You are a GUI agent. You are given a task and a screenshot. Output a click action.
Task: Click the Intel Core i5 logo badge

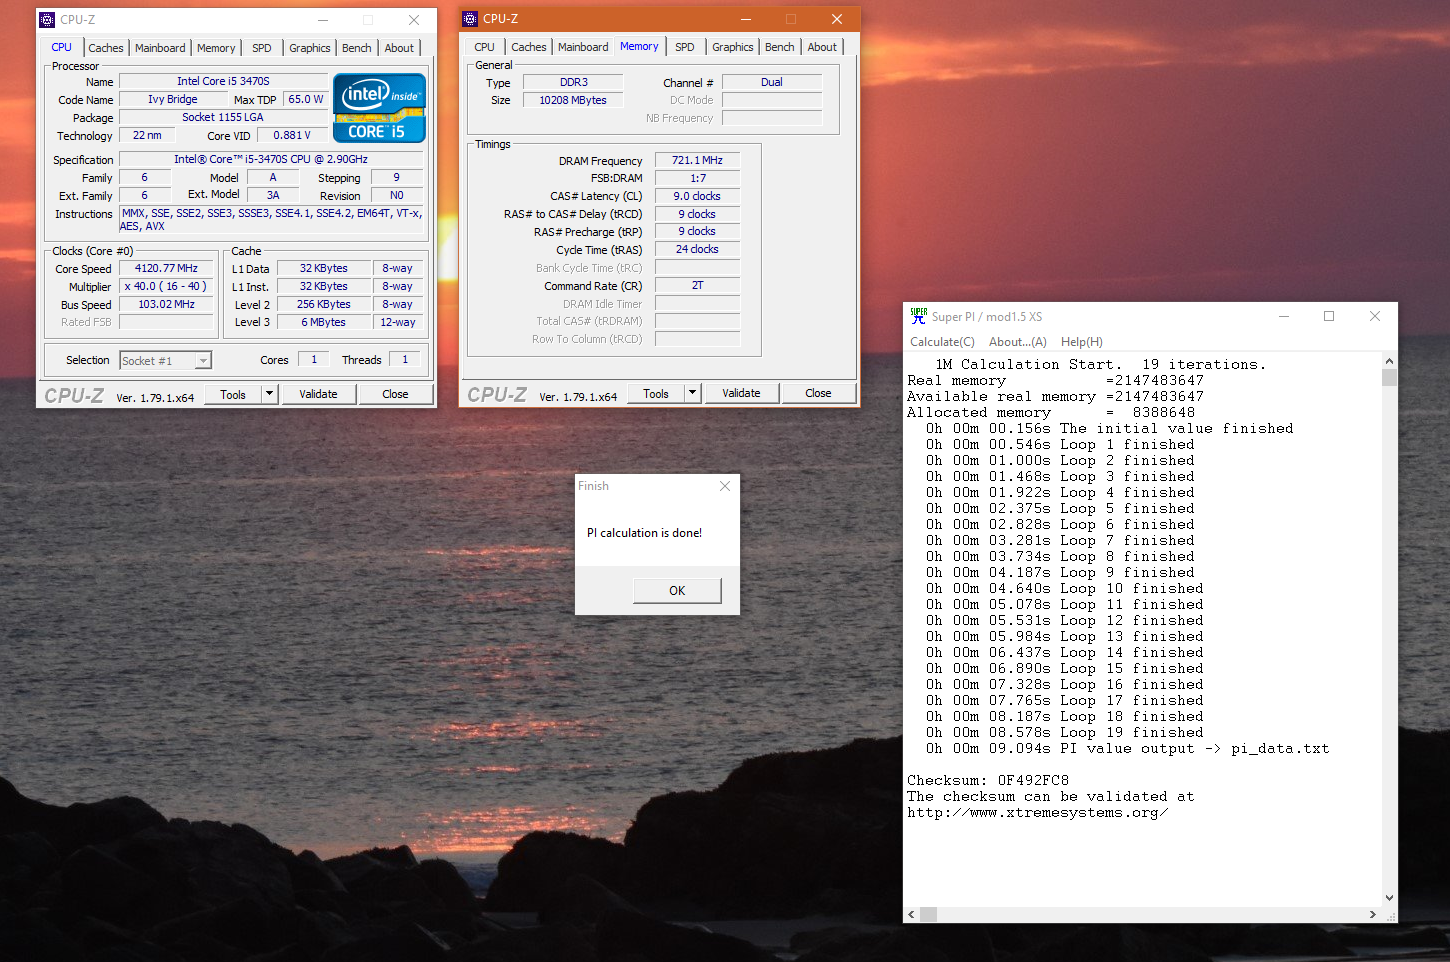(379, 108)
